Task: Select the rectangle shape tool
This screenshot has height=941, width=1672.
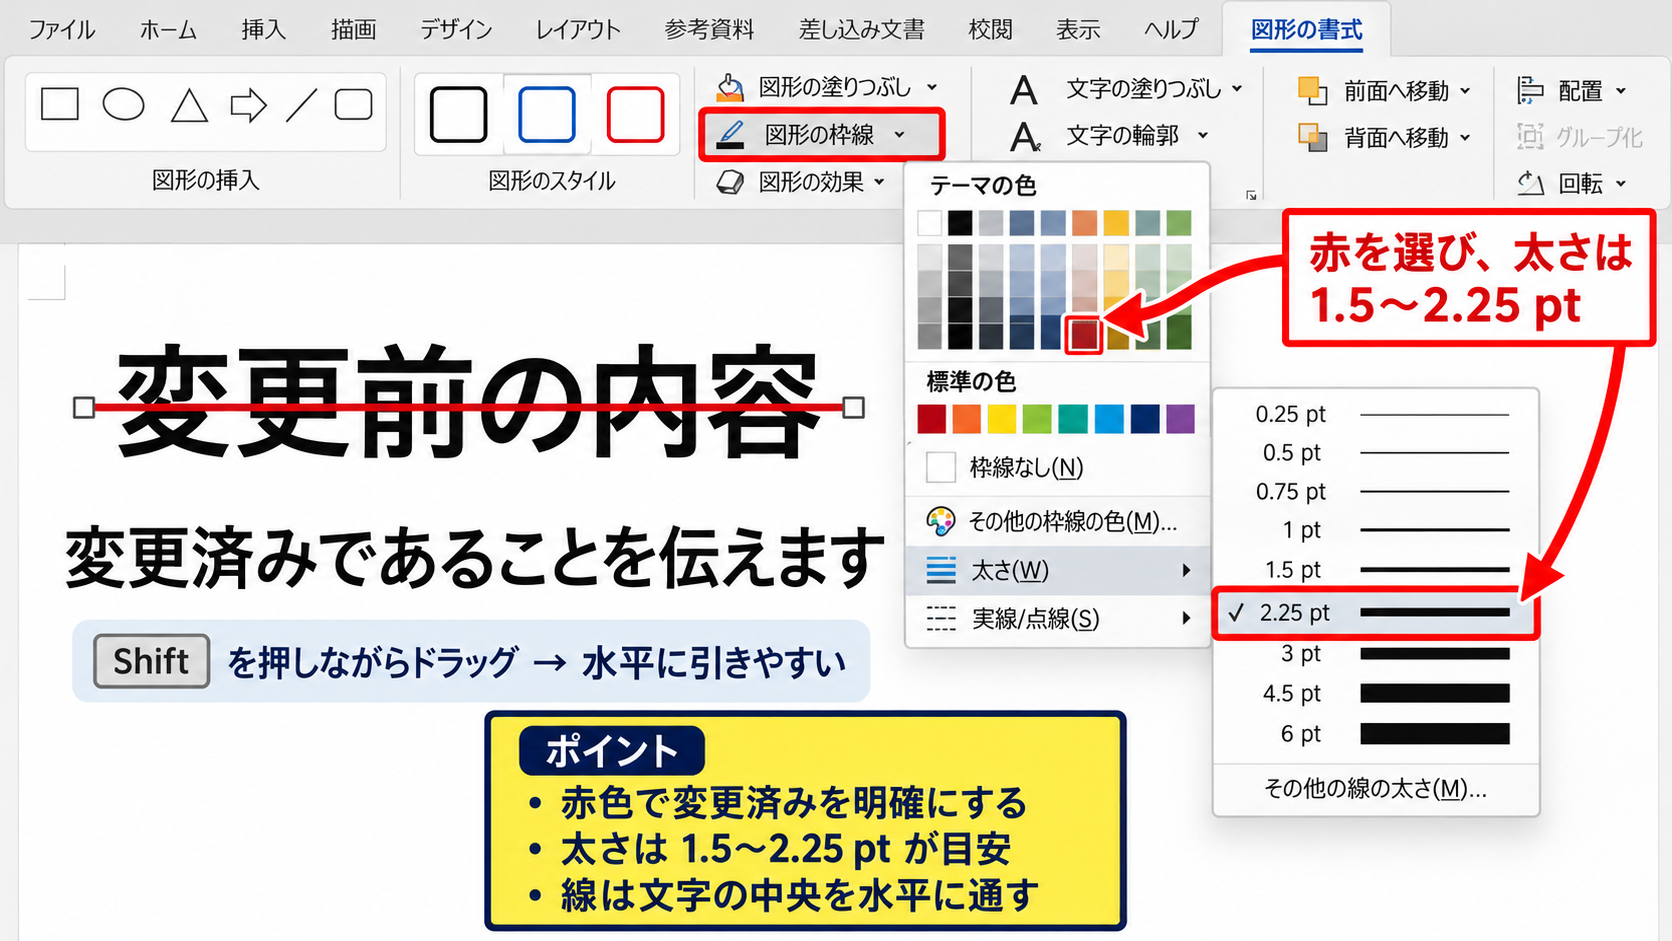Action: coord(60,104)
